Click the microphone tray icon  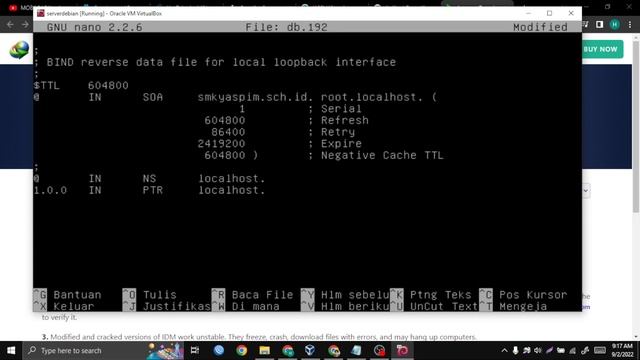pos(516,351)
